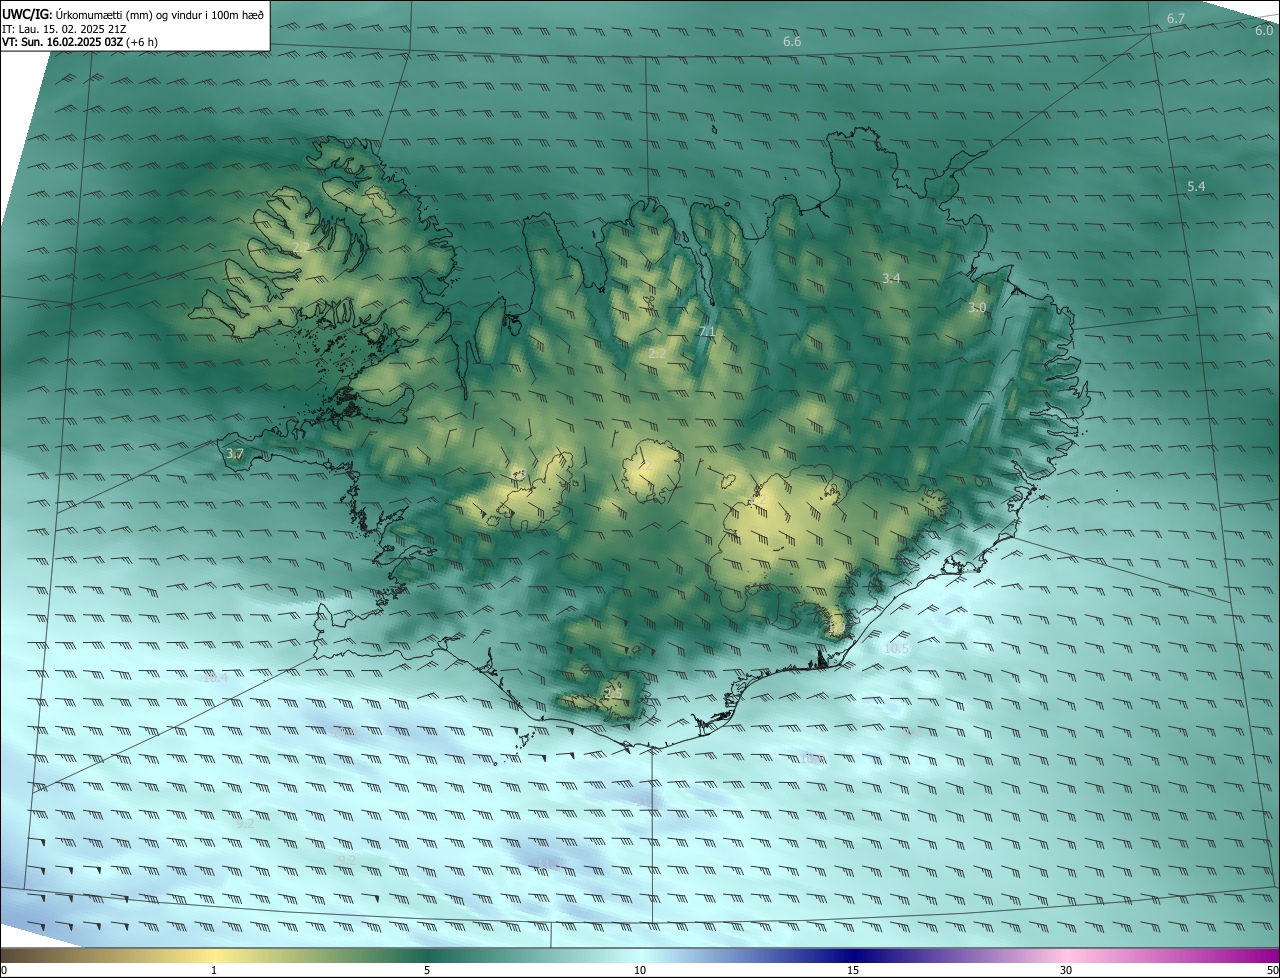Click the pink colorbar segment above 30

point(1066,956)
